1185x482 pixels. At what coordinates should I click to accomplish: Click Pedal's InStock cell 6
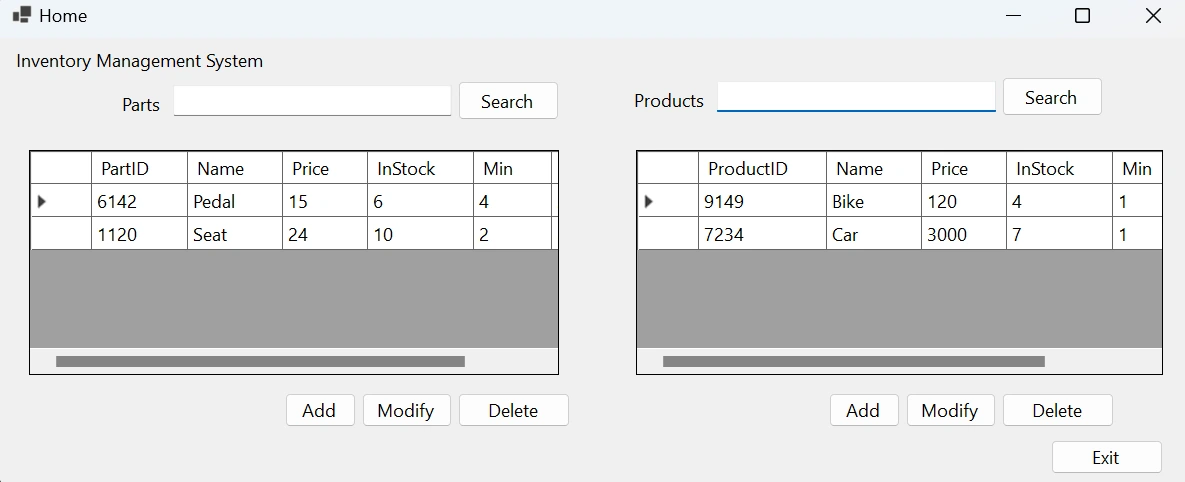420,201
